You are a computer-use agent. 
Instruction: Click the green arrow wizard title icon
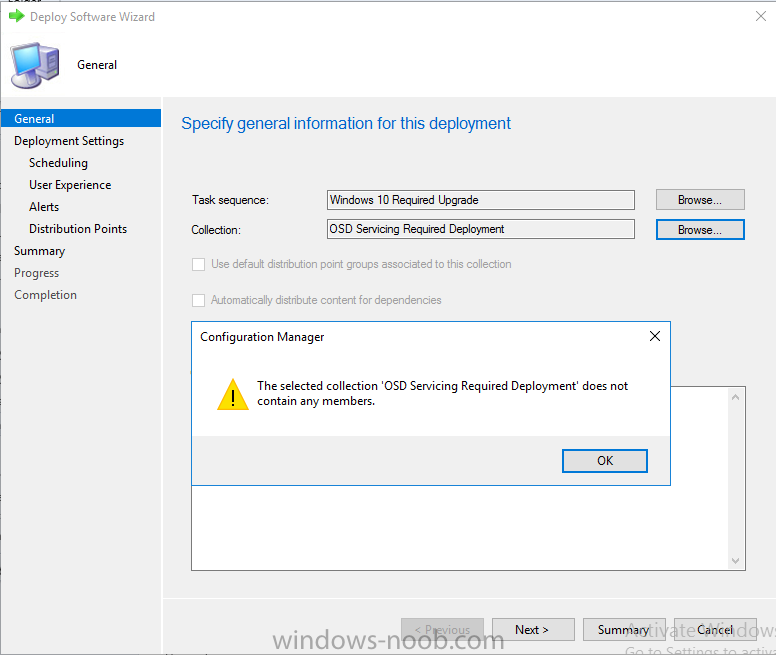[17, 16]
